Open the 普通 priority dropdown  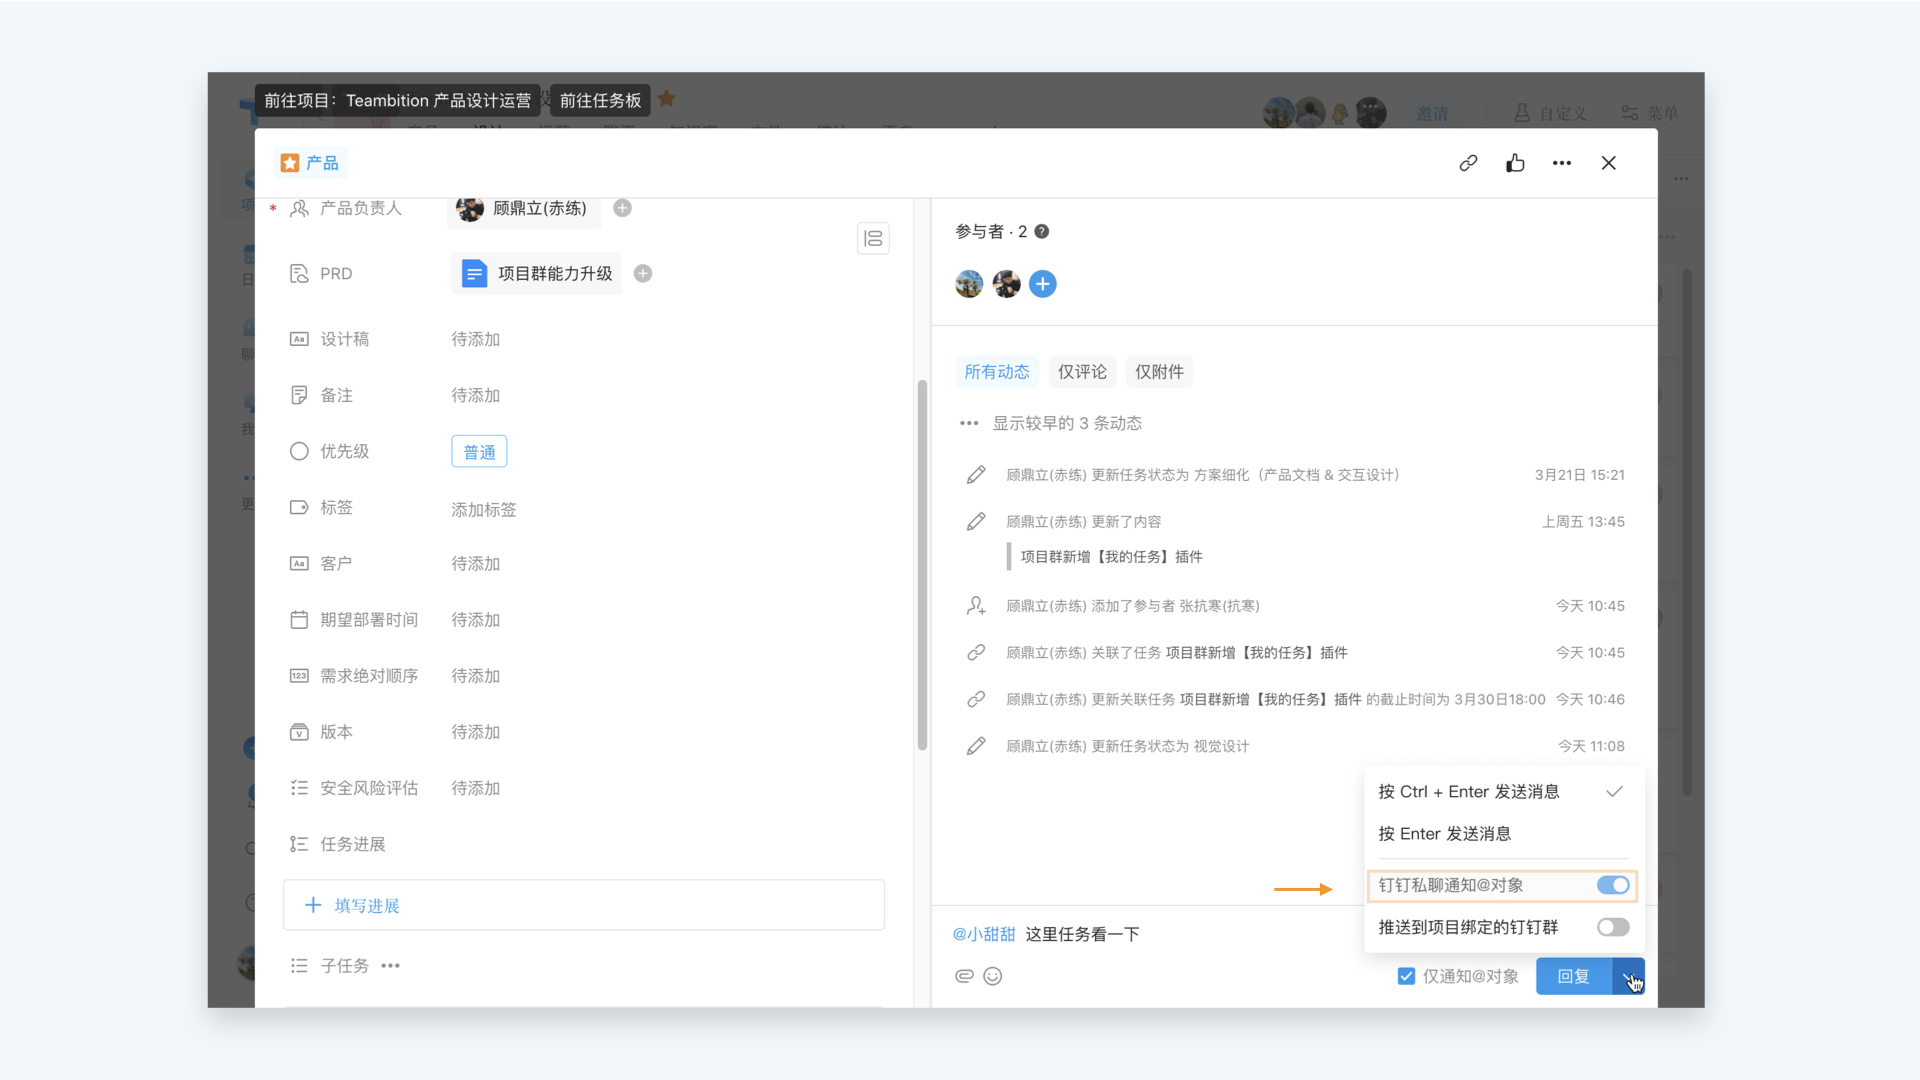pyautogui.click(x=479, y=452)
